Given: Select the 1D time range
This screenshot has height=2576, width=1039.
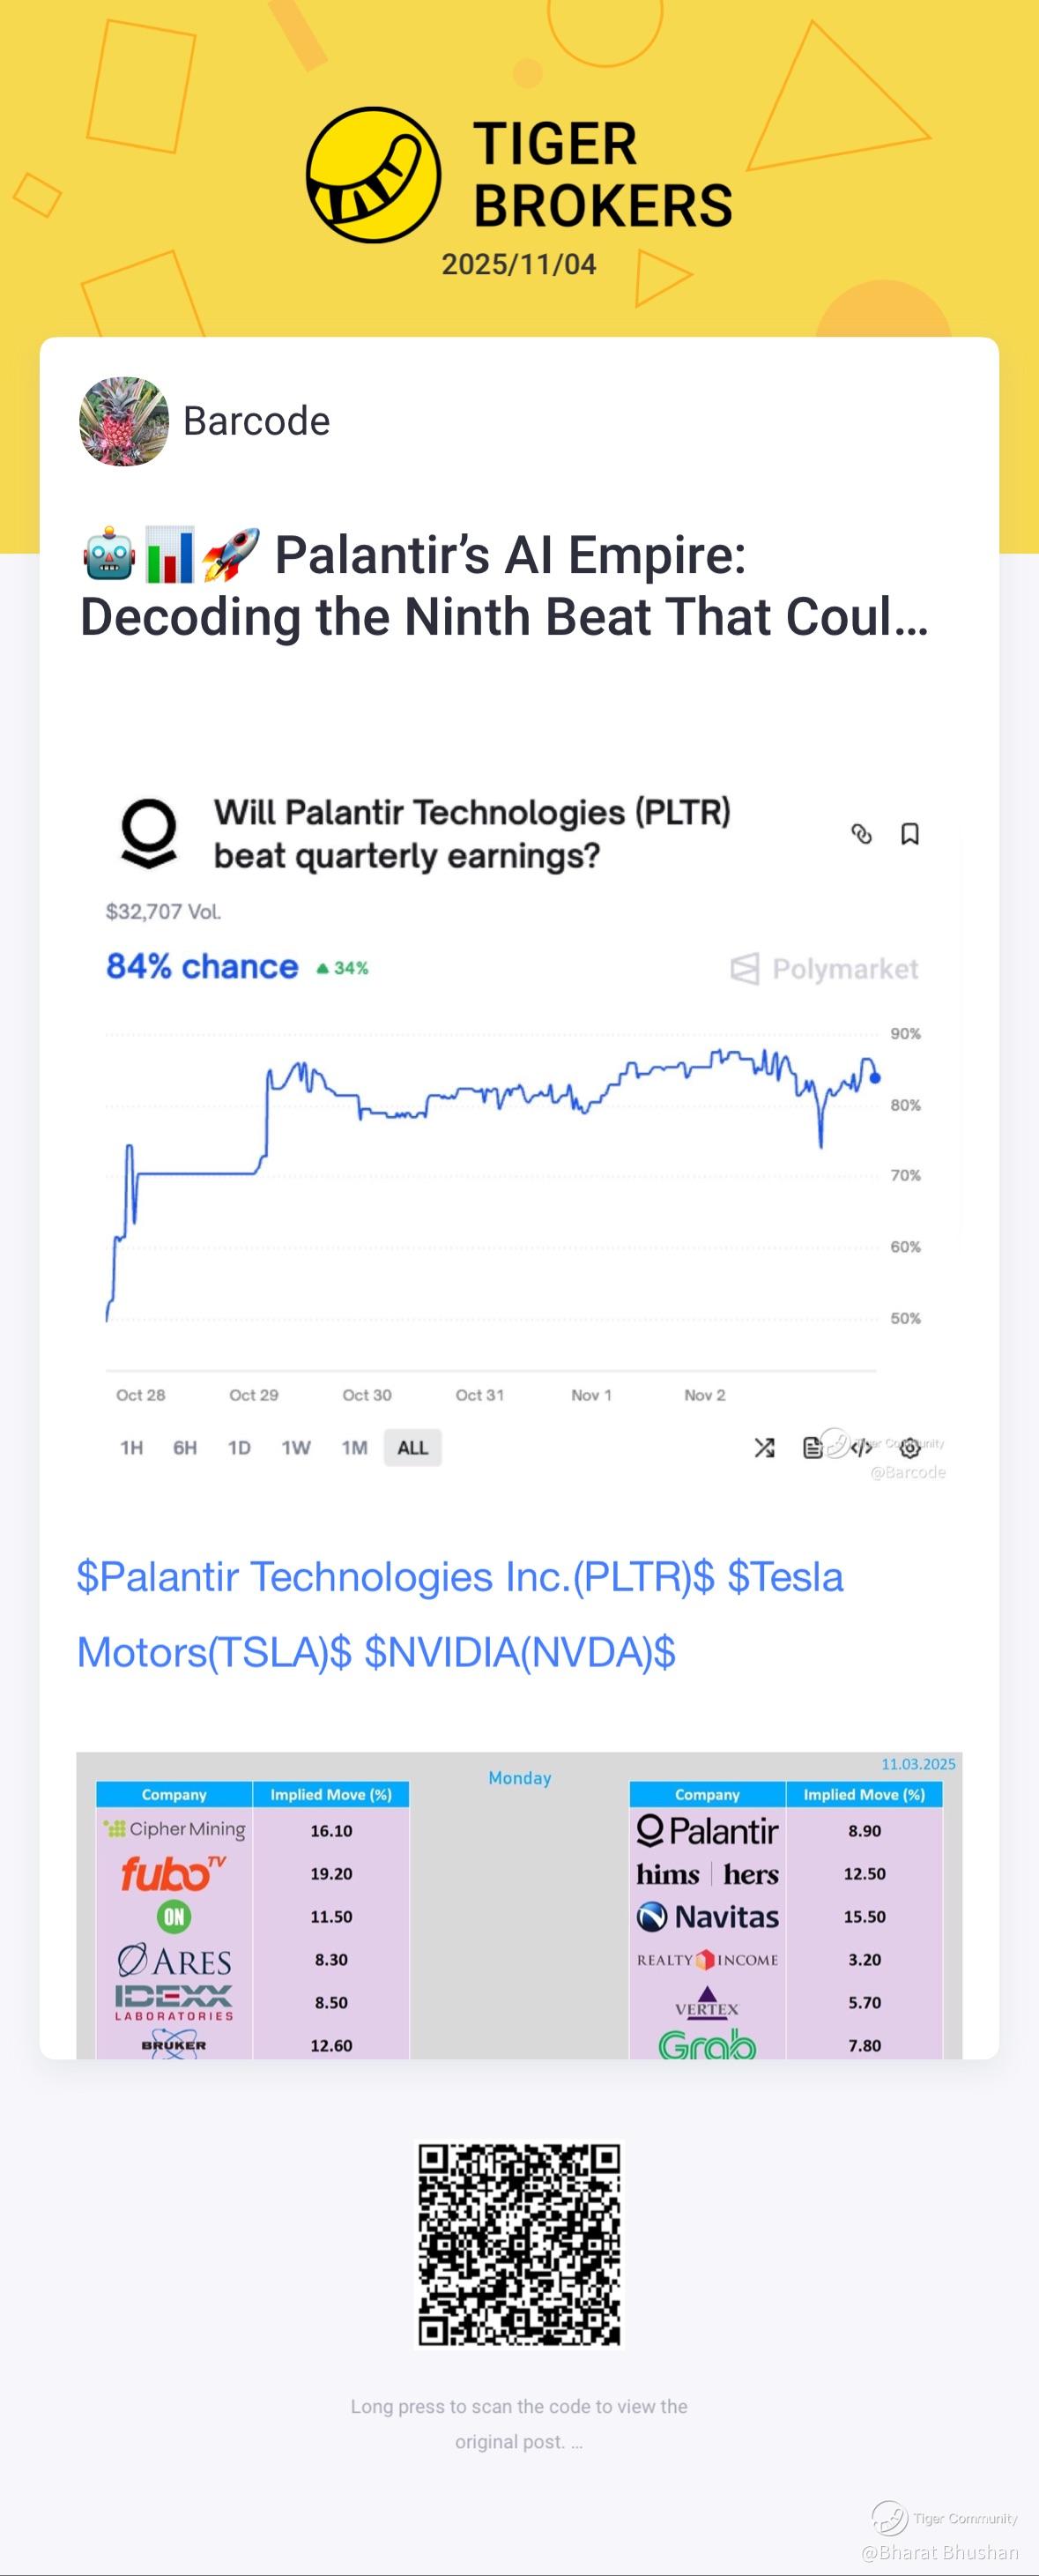Looking at the screenshot, I should point(239,1447).
